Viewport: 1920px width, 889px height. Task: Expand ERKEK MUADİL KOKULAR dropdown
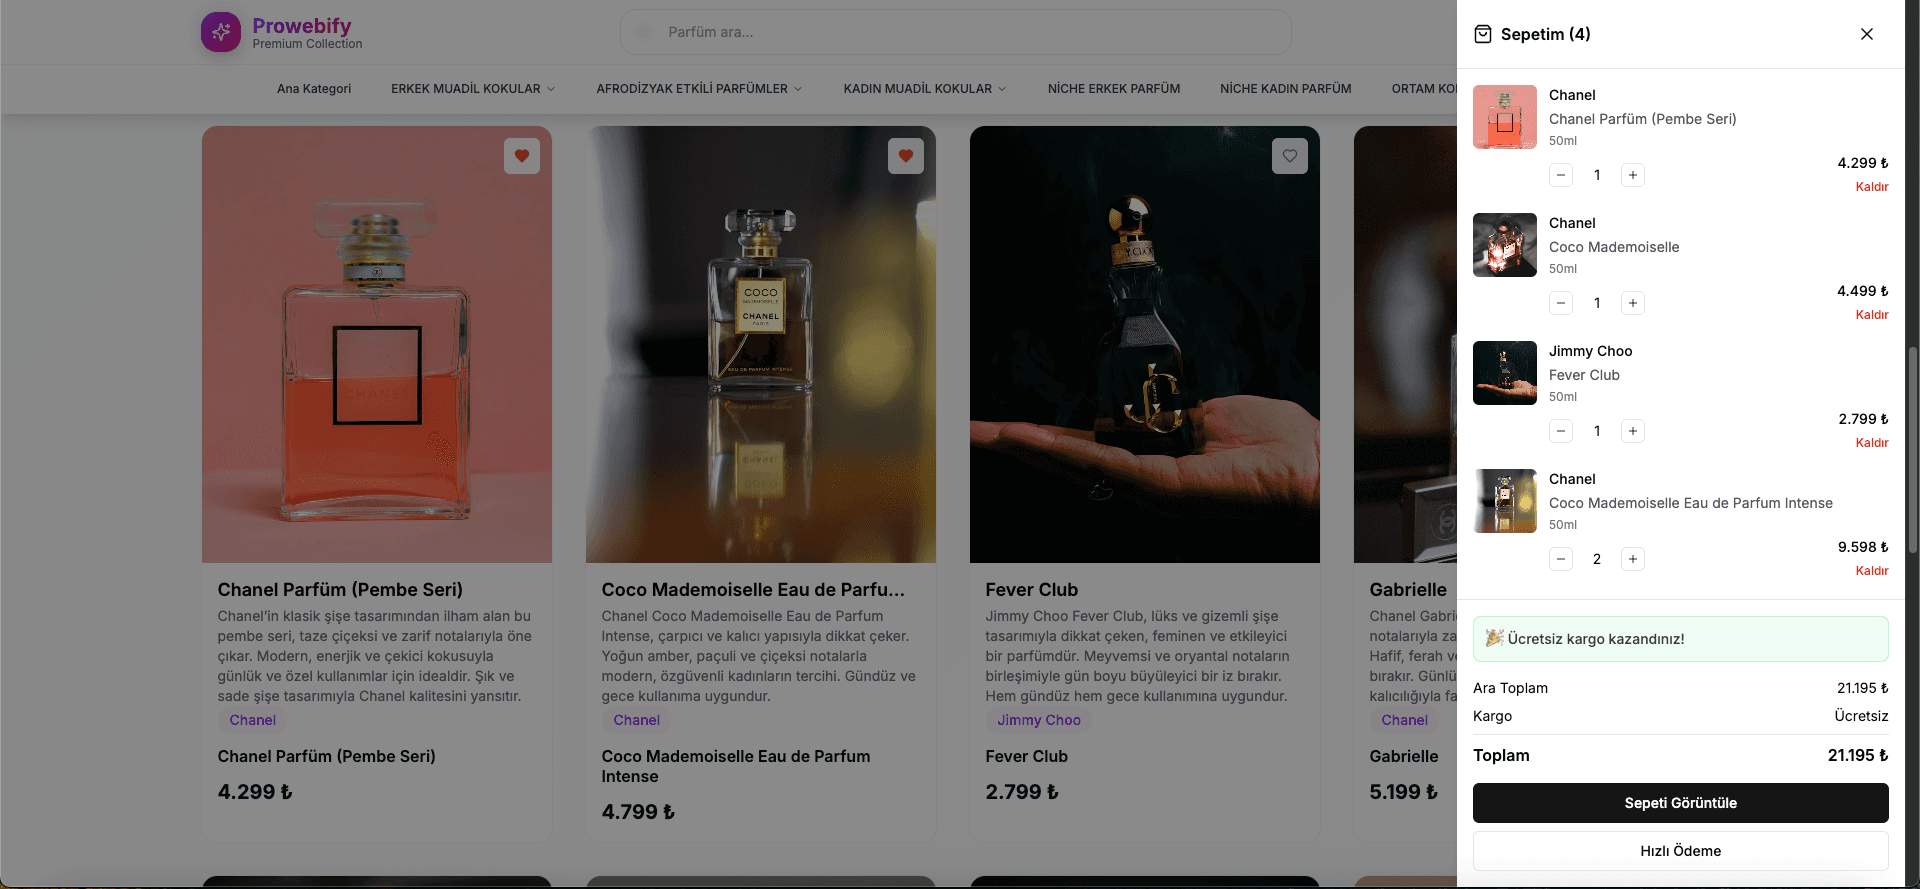point(472,89)
